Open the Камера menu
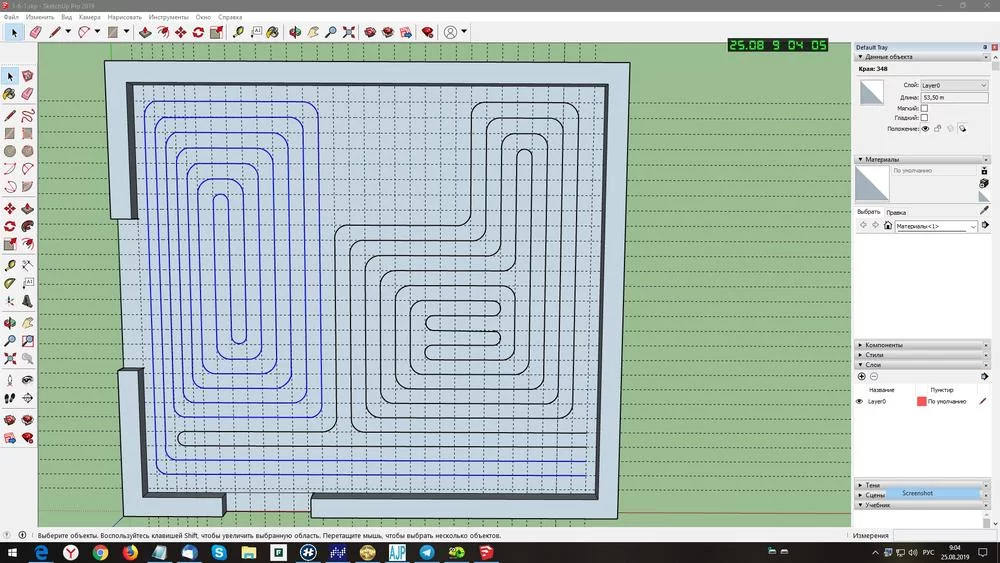1000x563 pixels. tap(89, 17)
